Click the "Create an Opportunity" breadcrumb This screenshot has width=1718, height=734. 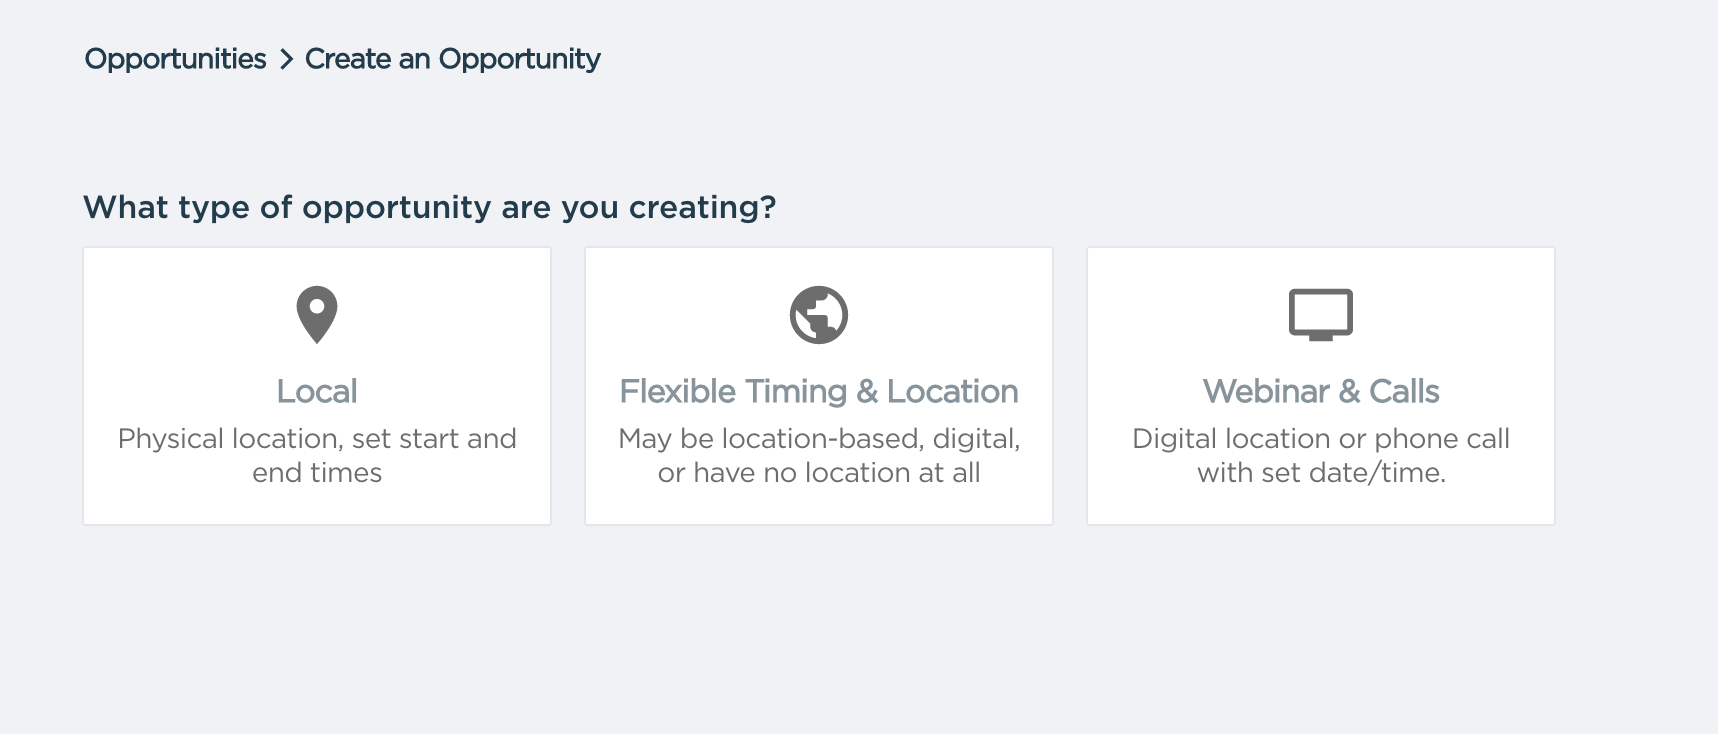(452, 59)
